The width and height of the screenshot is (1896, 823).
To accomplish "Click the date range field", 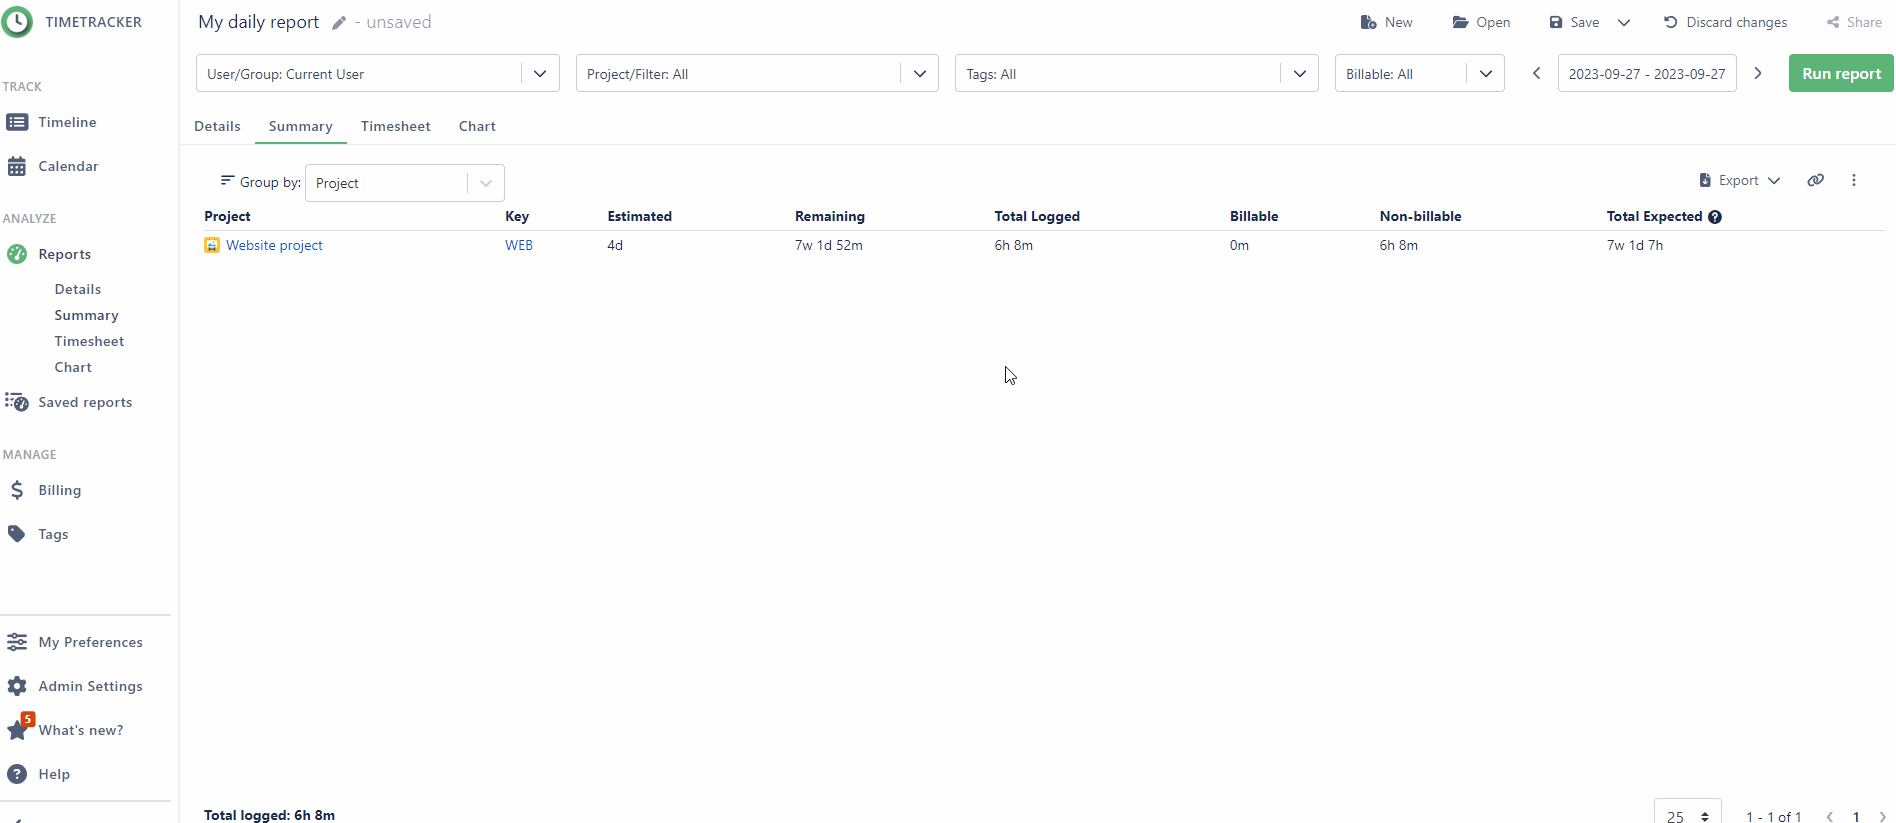I will point(1647,73).
